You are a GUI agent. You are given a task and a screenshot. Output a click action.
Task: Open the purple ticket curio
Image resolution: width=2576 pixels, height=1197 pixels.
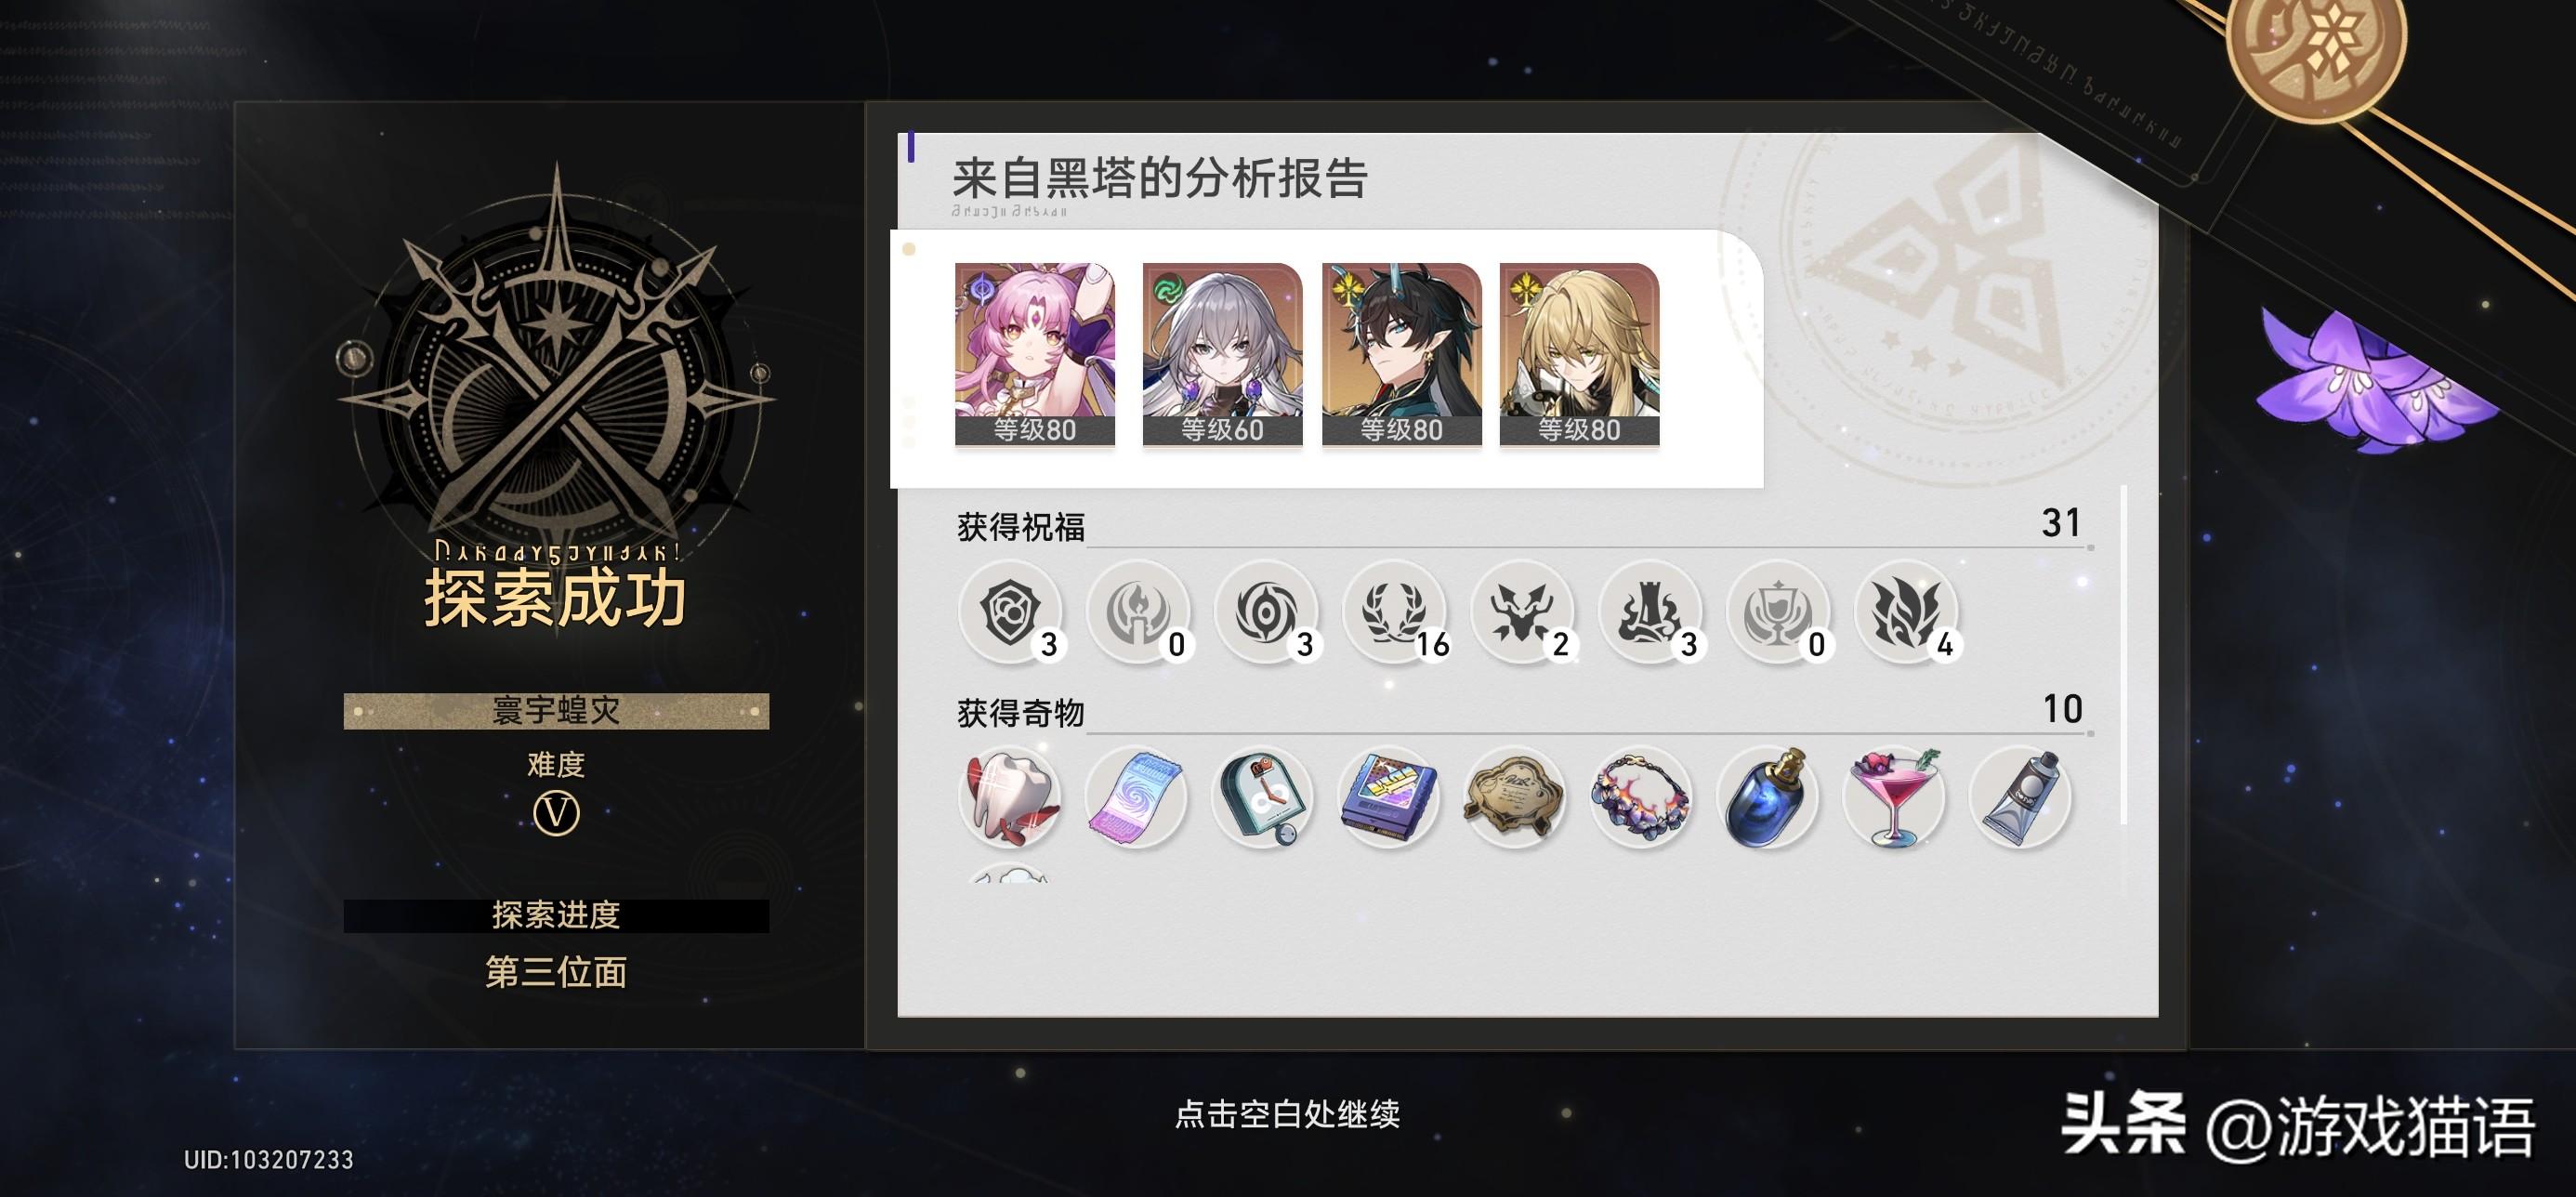click(1136, 797)
